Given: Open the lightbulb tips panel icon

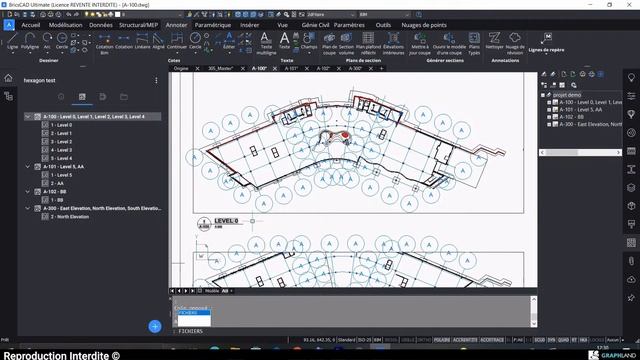Looking at the screenshot, I should coord(631,78).
